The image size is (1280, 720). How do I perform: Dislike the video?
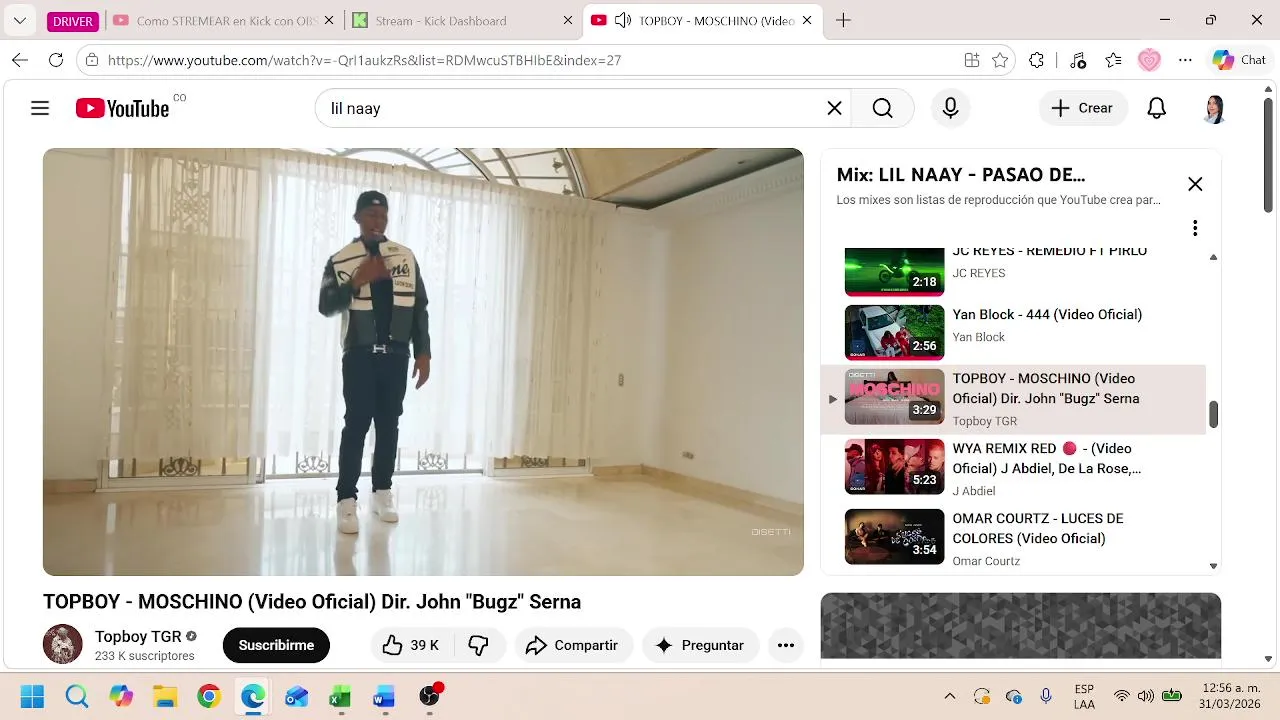[478, 645]
